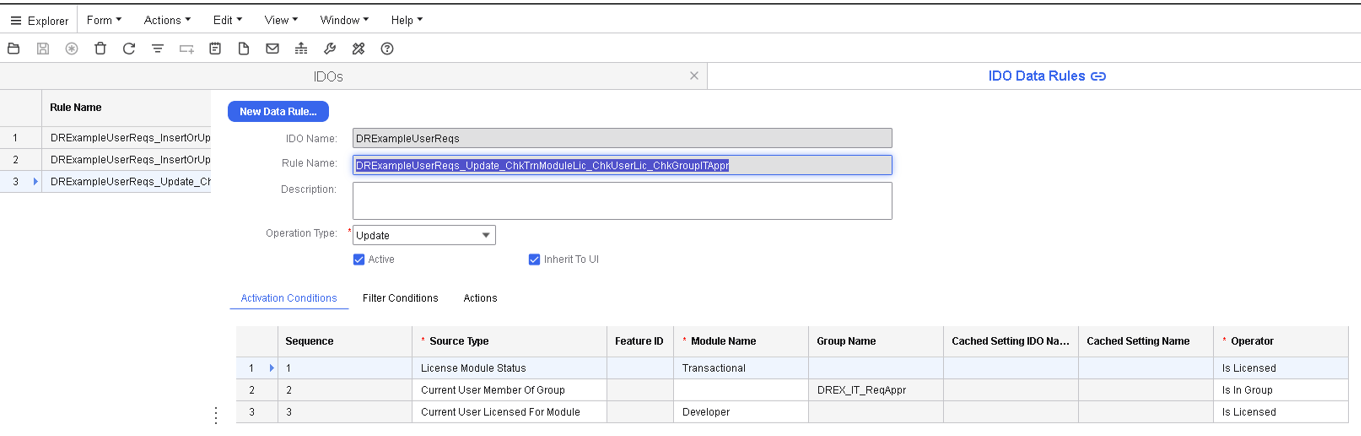1361x436 pixels.
Task: Click the Description text area
Action: pyautogui.click(x=622, y=200)
